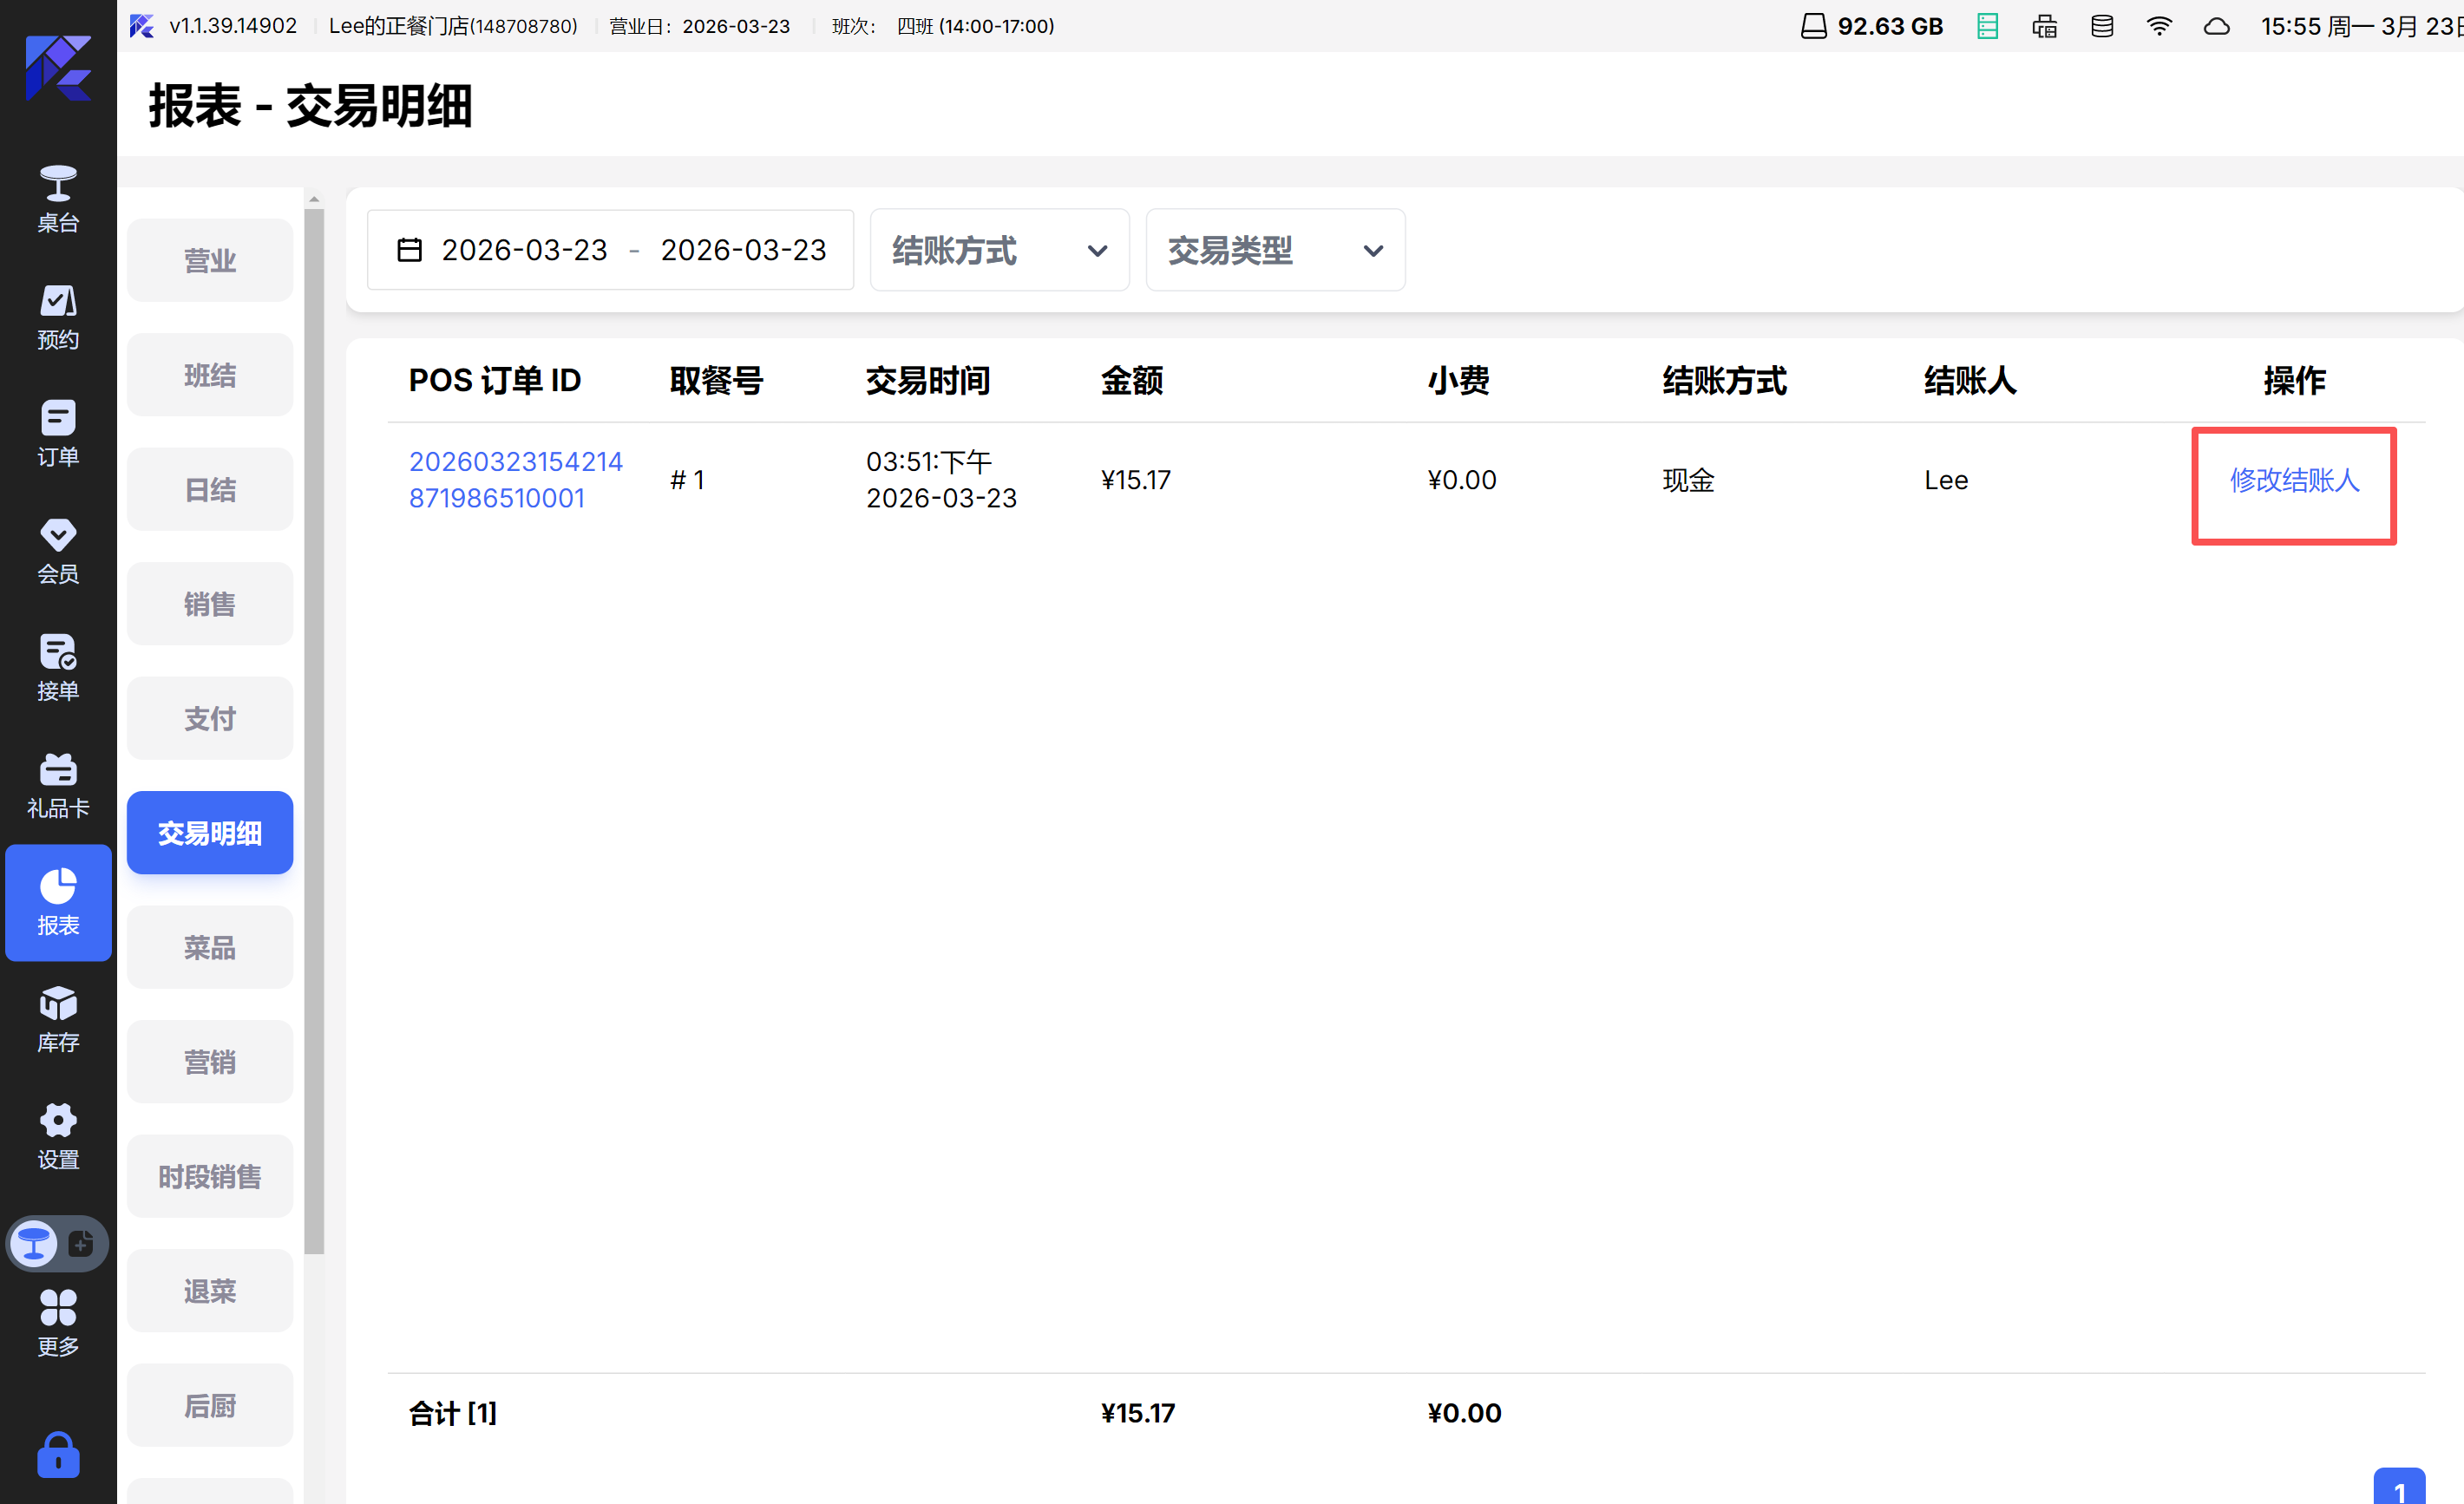This screenshot has height=1504, width=2464.
Task: Click the 修改结账人 link
Action: click(x=2294, y=480)
